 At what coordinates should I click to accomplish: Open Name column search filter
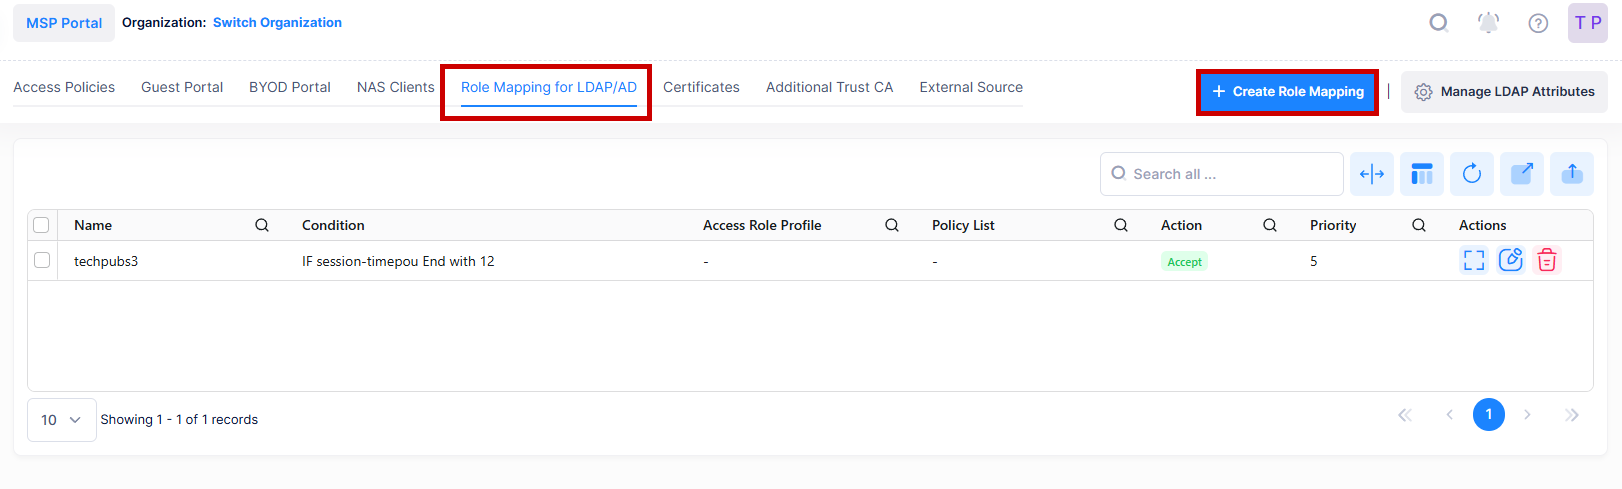coord(262,225)
